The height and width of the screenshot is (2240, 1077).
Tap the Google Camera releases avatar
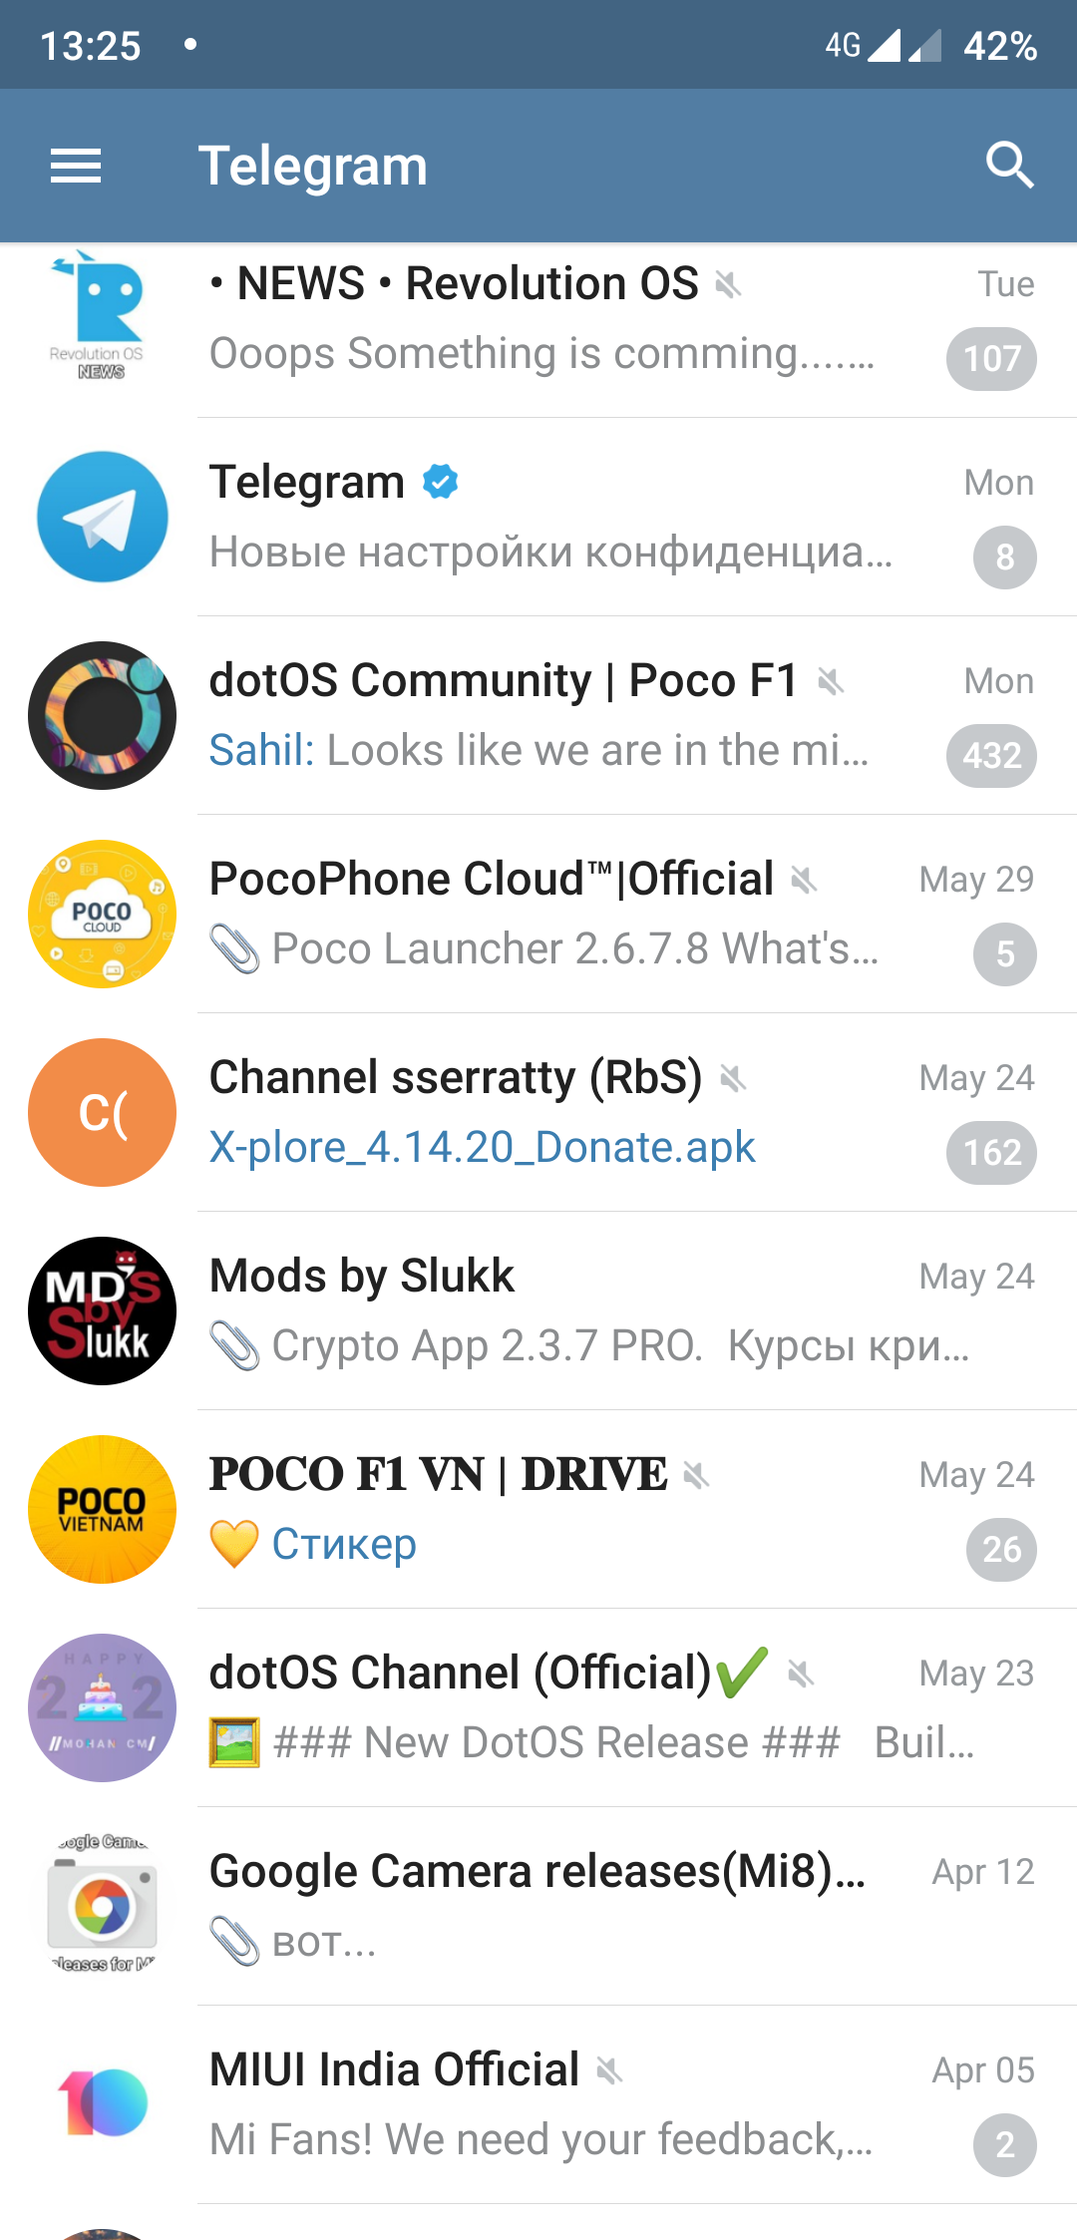click(102, 1904)
